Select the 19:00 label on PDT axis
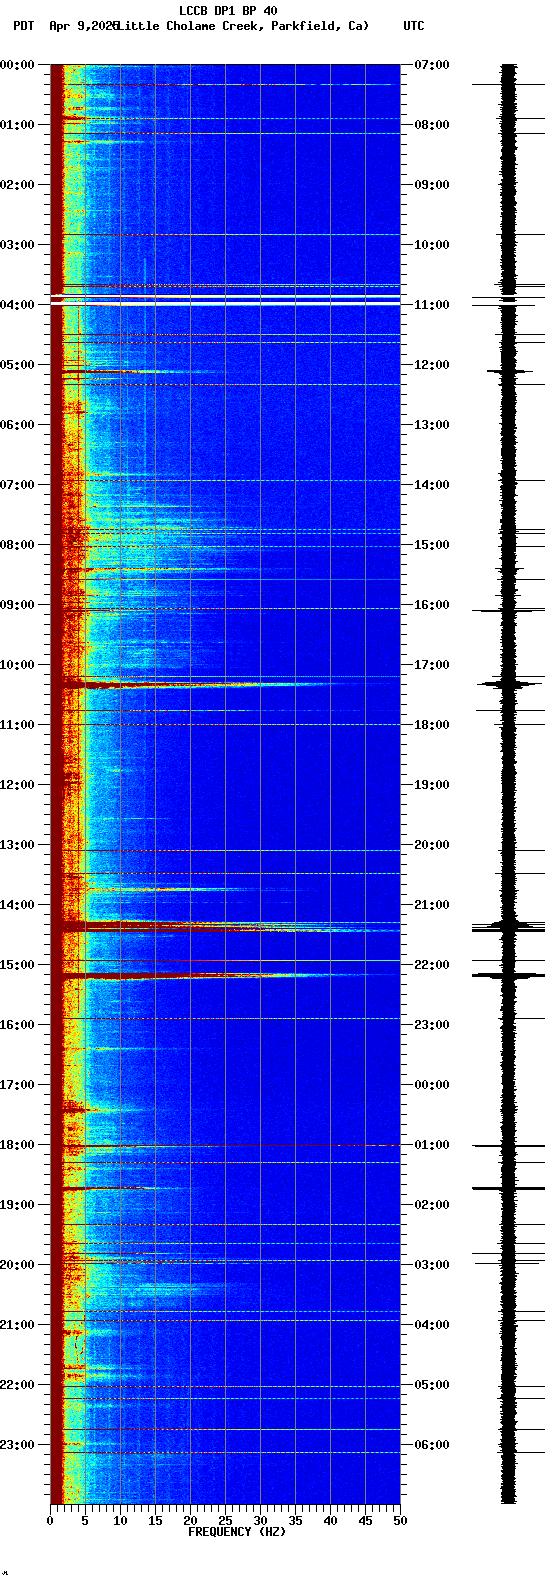 (17, 1205)
